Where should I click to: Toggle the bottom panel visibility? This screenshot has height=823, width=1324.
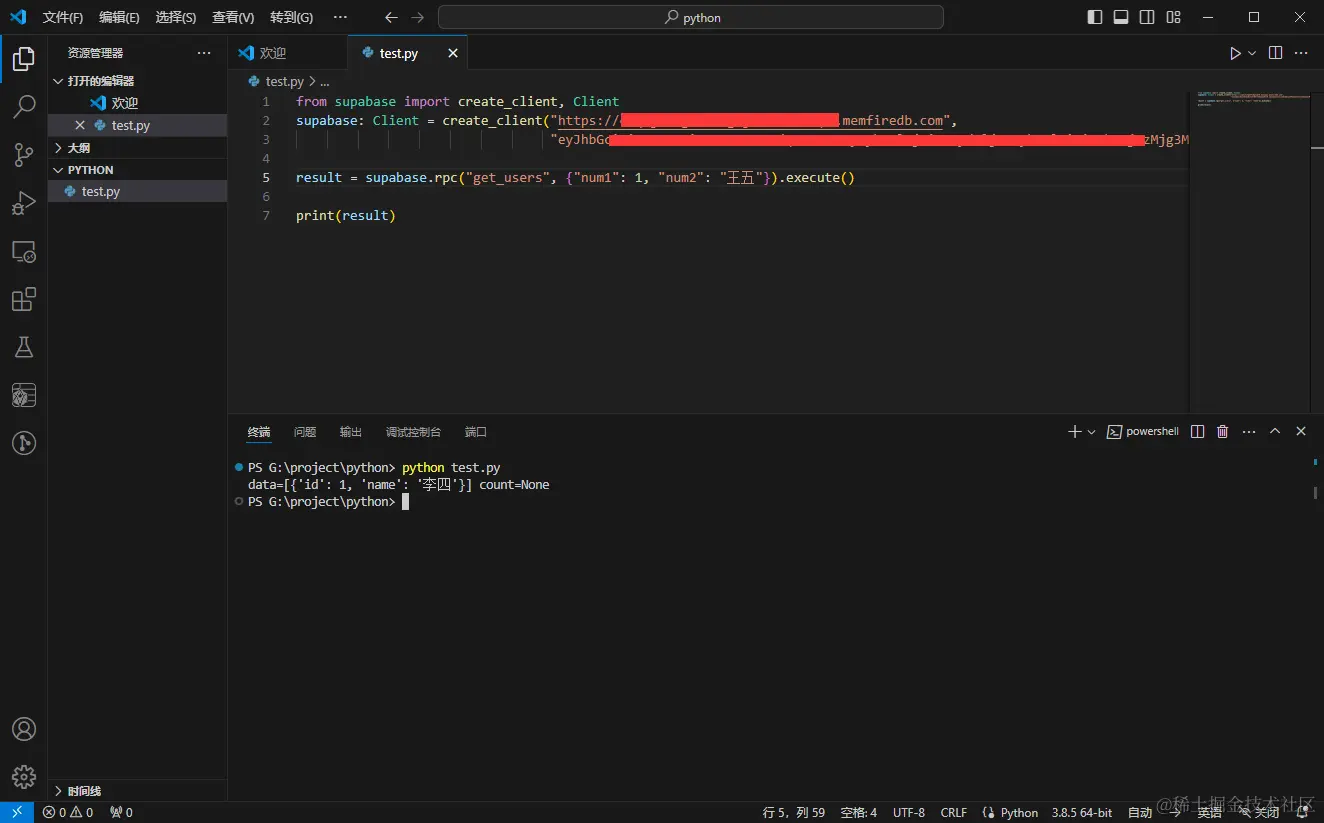click(x=1121, y=17)
